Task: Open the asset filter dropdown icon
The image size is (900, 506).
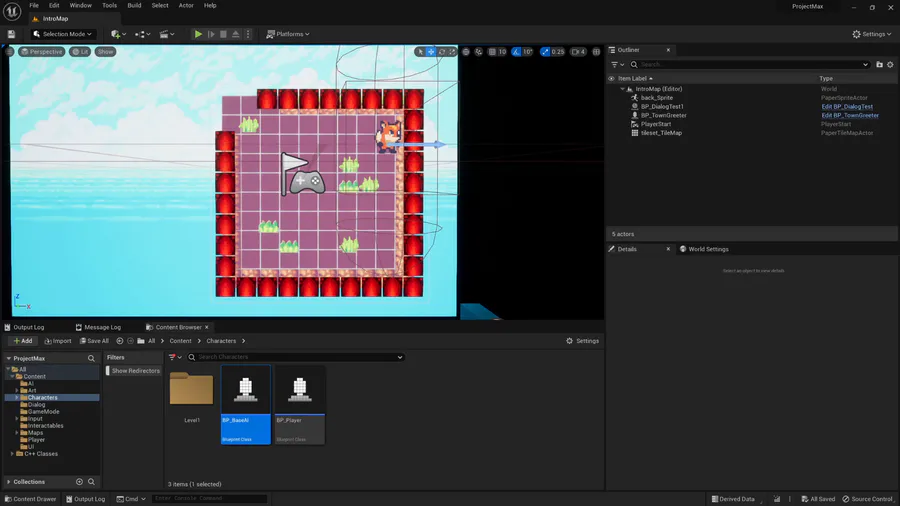Action: click(x=174, y=357)
